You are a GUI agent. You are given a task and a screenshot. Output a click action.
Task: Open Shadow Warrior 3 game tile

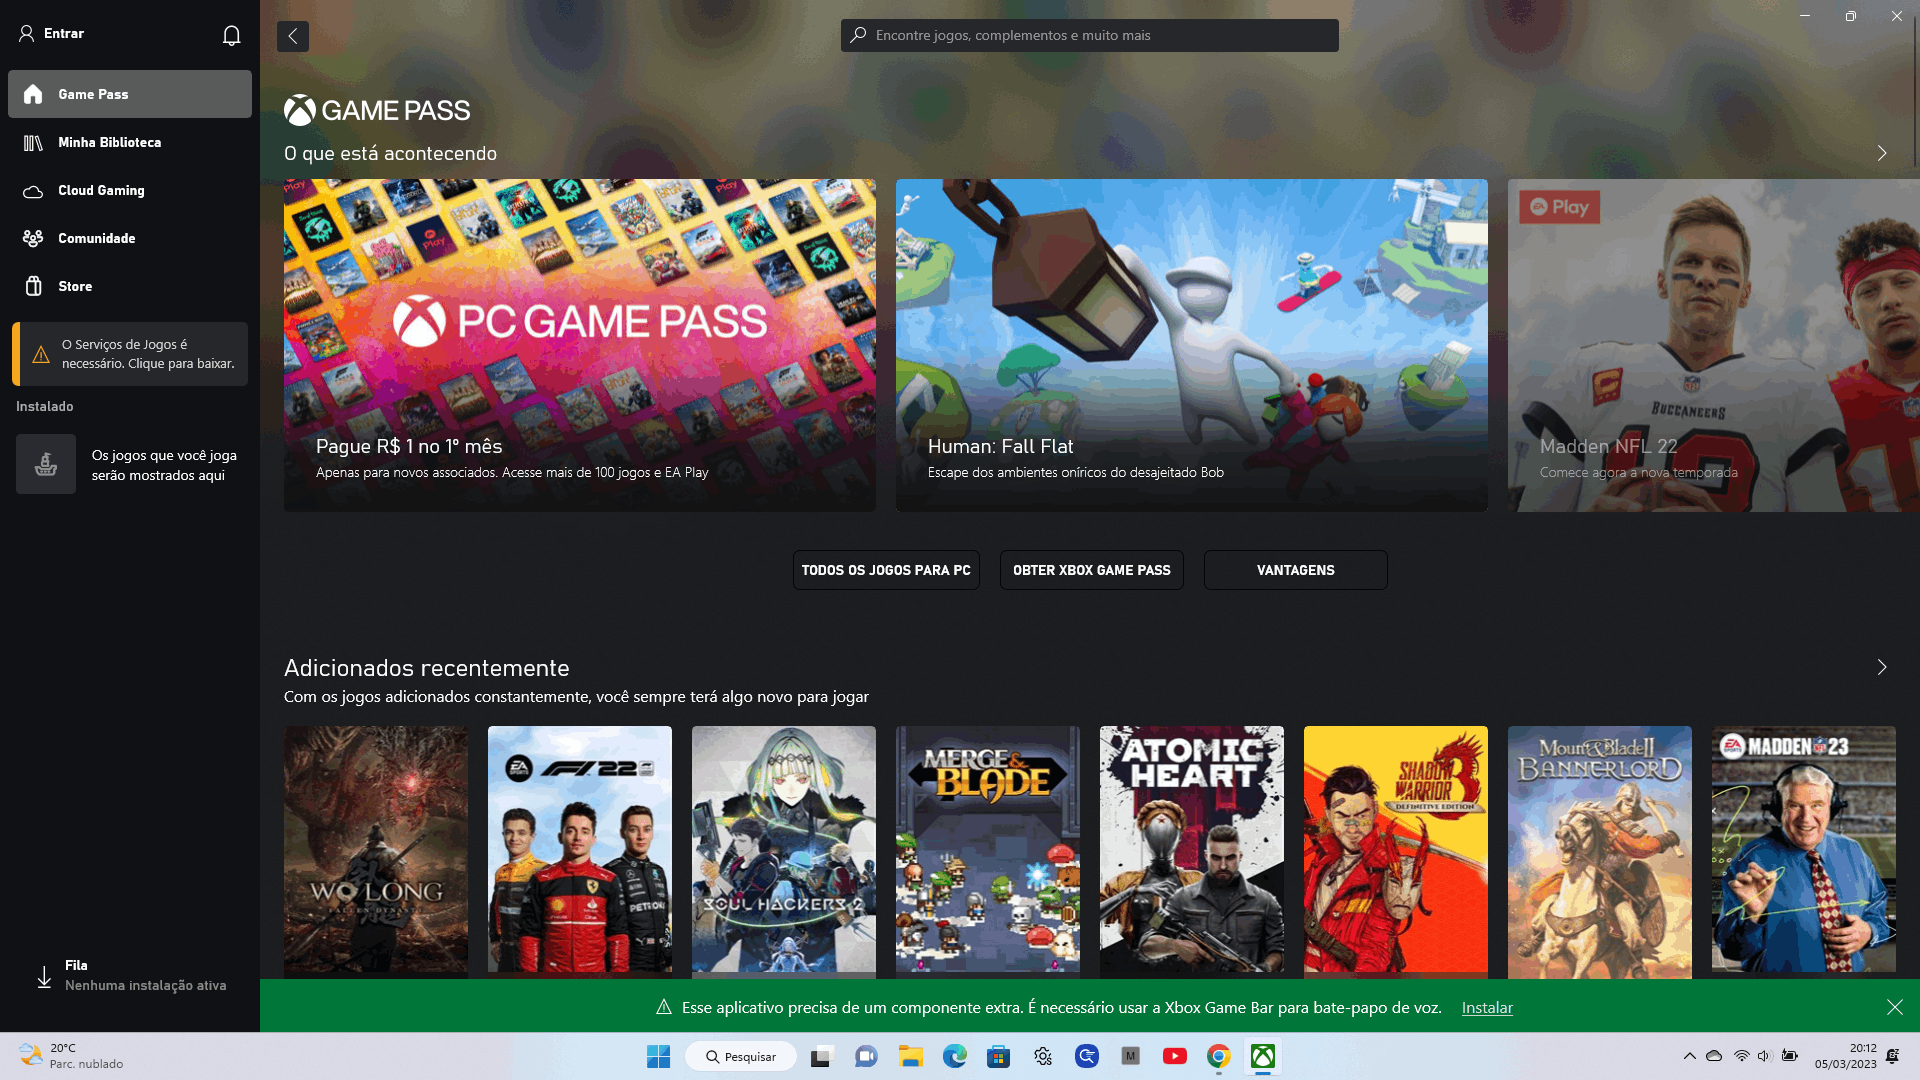tap(1396, 850)
